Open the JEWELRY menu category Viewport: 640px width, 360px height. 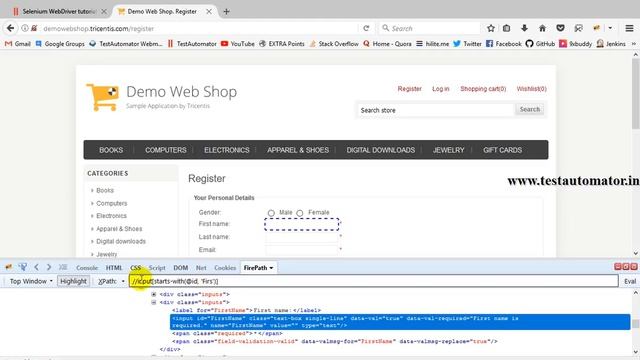point(449,150)
